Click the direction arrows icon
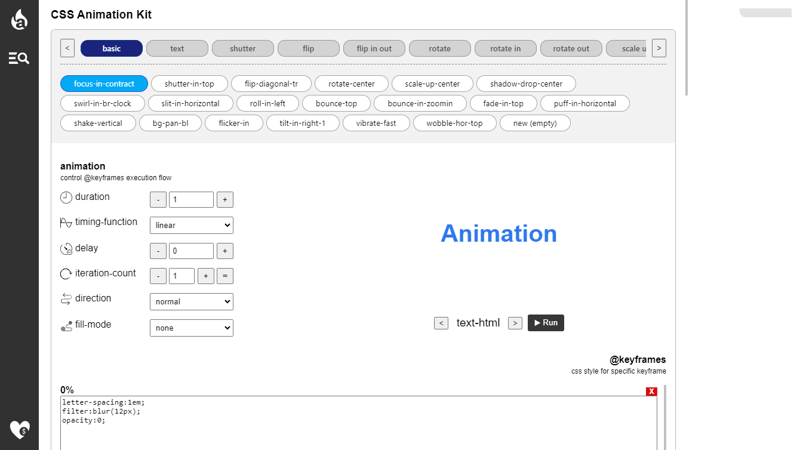Viewport: 800px width, 450px height. click(x=66, y=299)
